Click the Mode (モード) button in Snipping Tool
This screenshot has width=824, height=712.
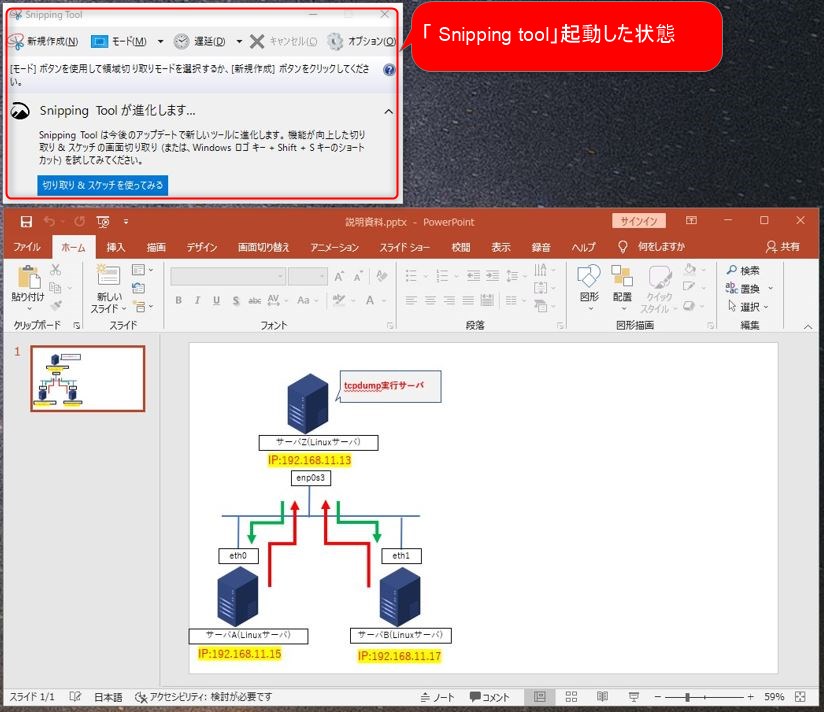point(119,41)
